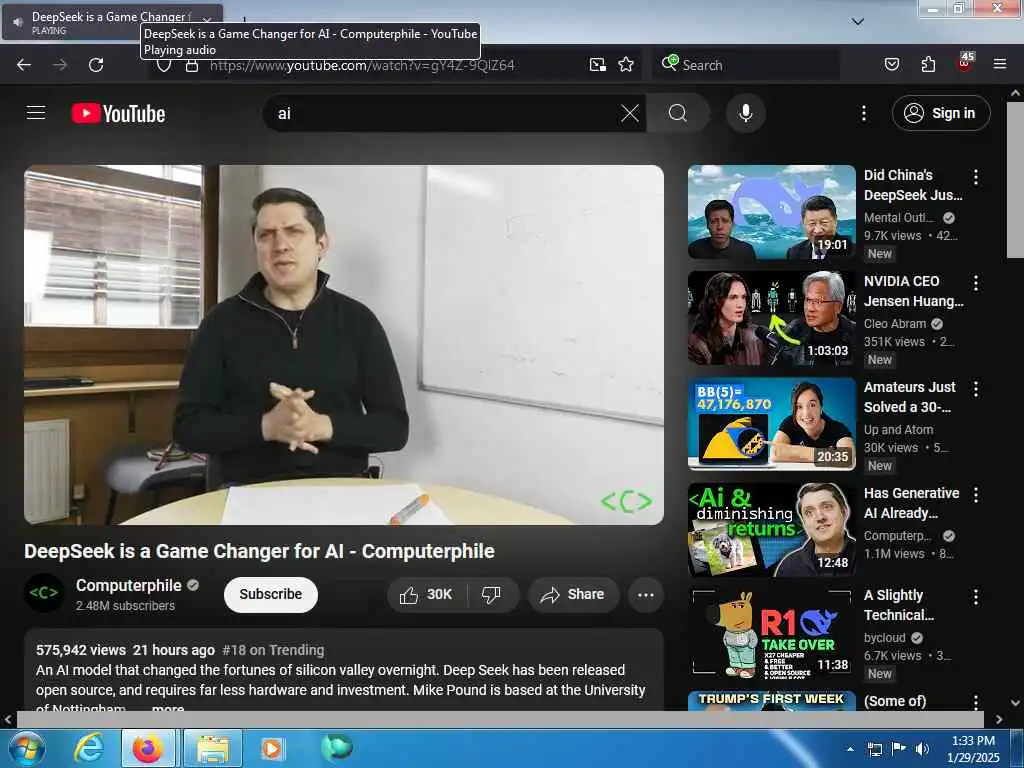Open options menu for Has Generative AI video

tap(976, 494)
